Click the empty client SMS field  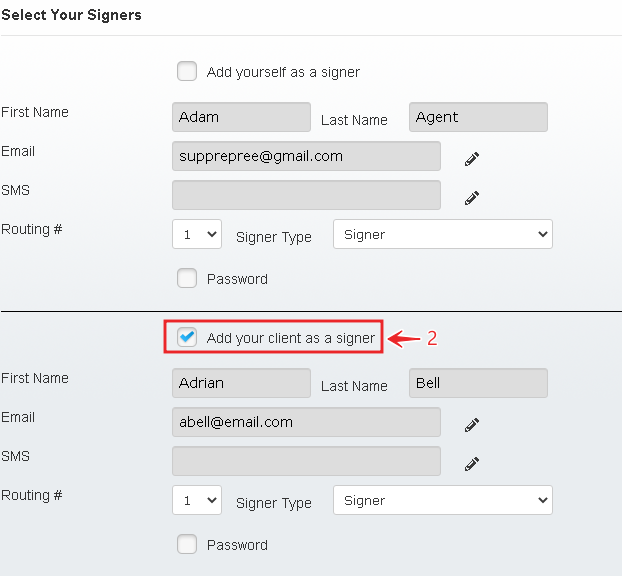(x=306, y=461)
